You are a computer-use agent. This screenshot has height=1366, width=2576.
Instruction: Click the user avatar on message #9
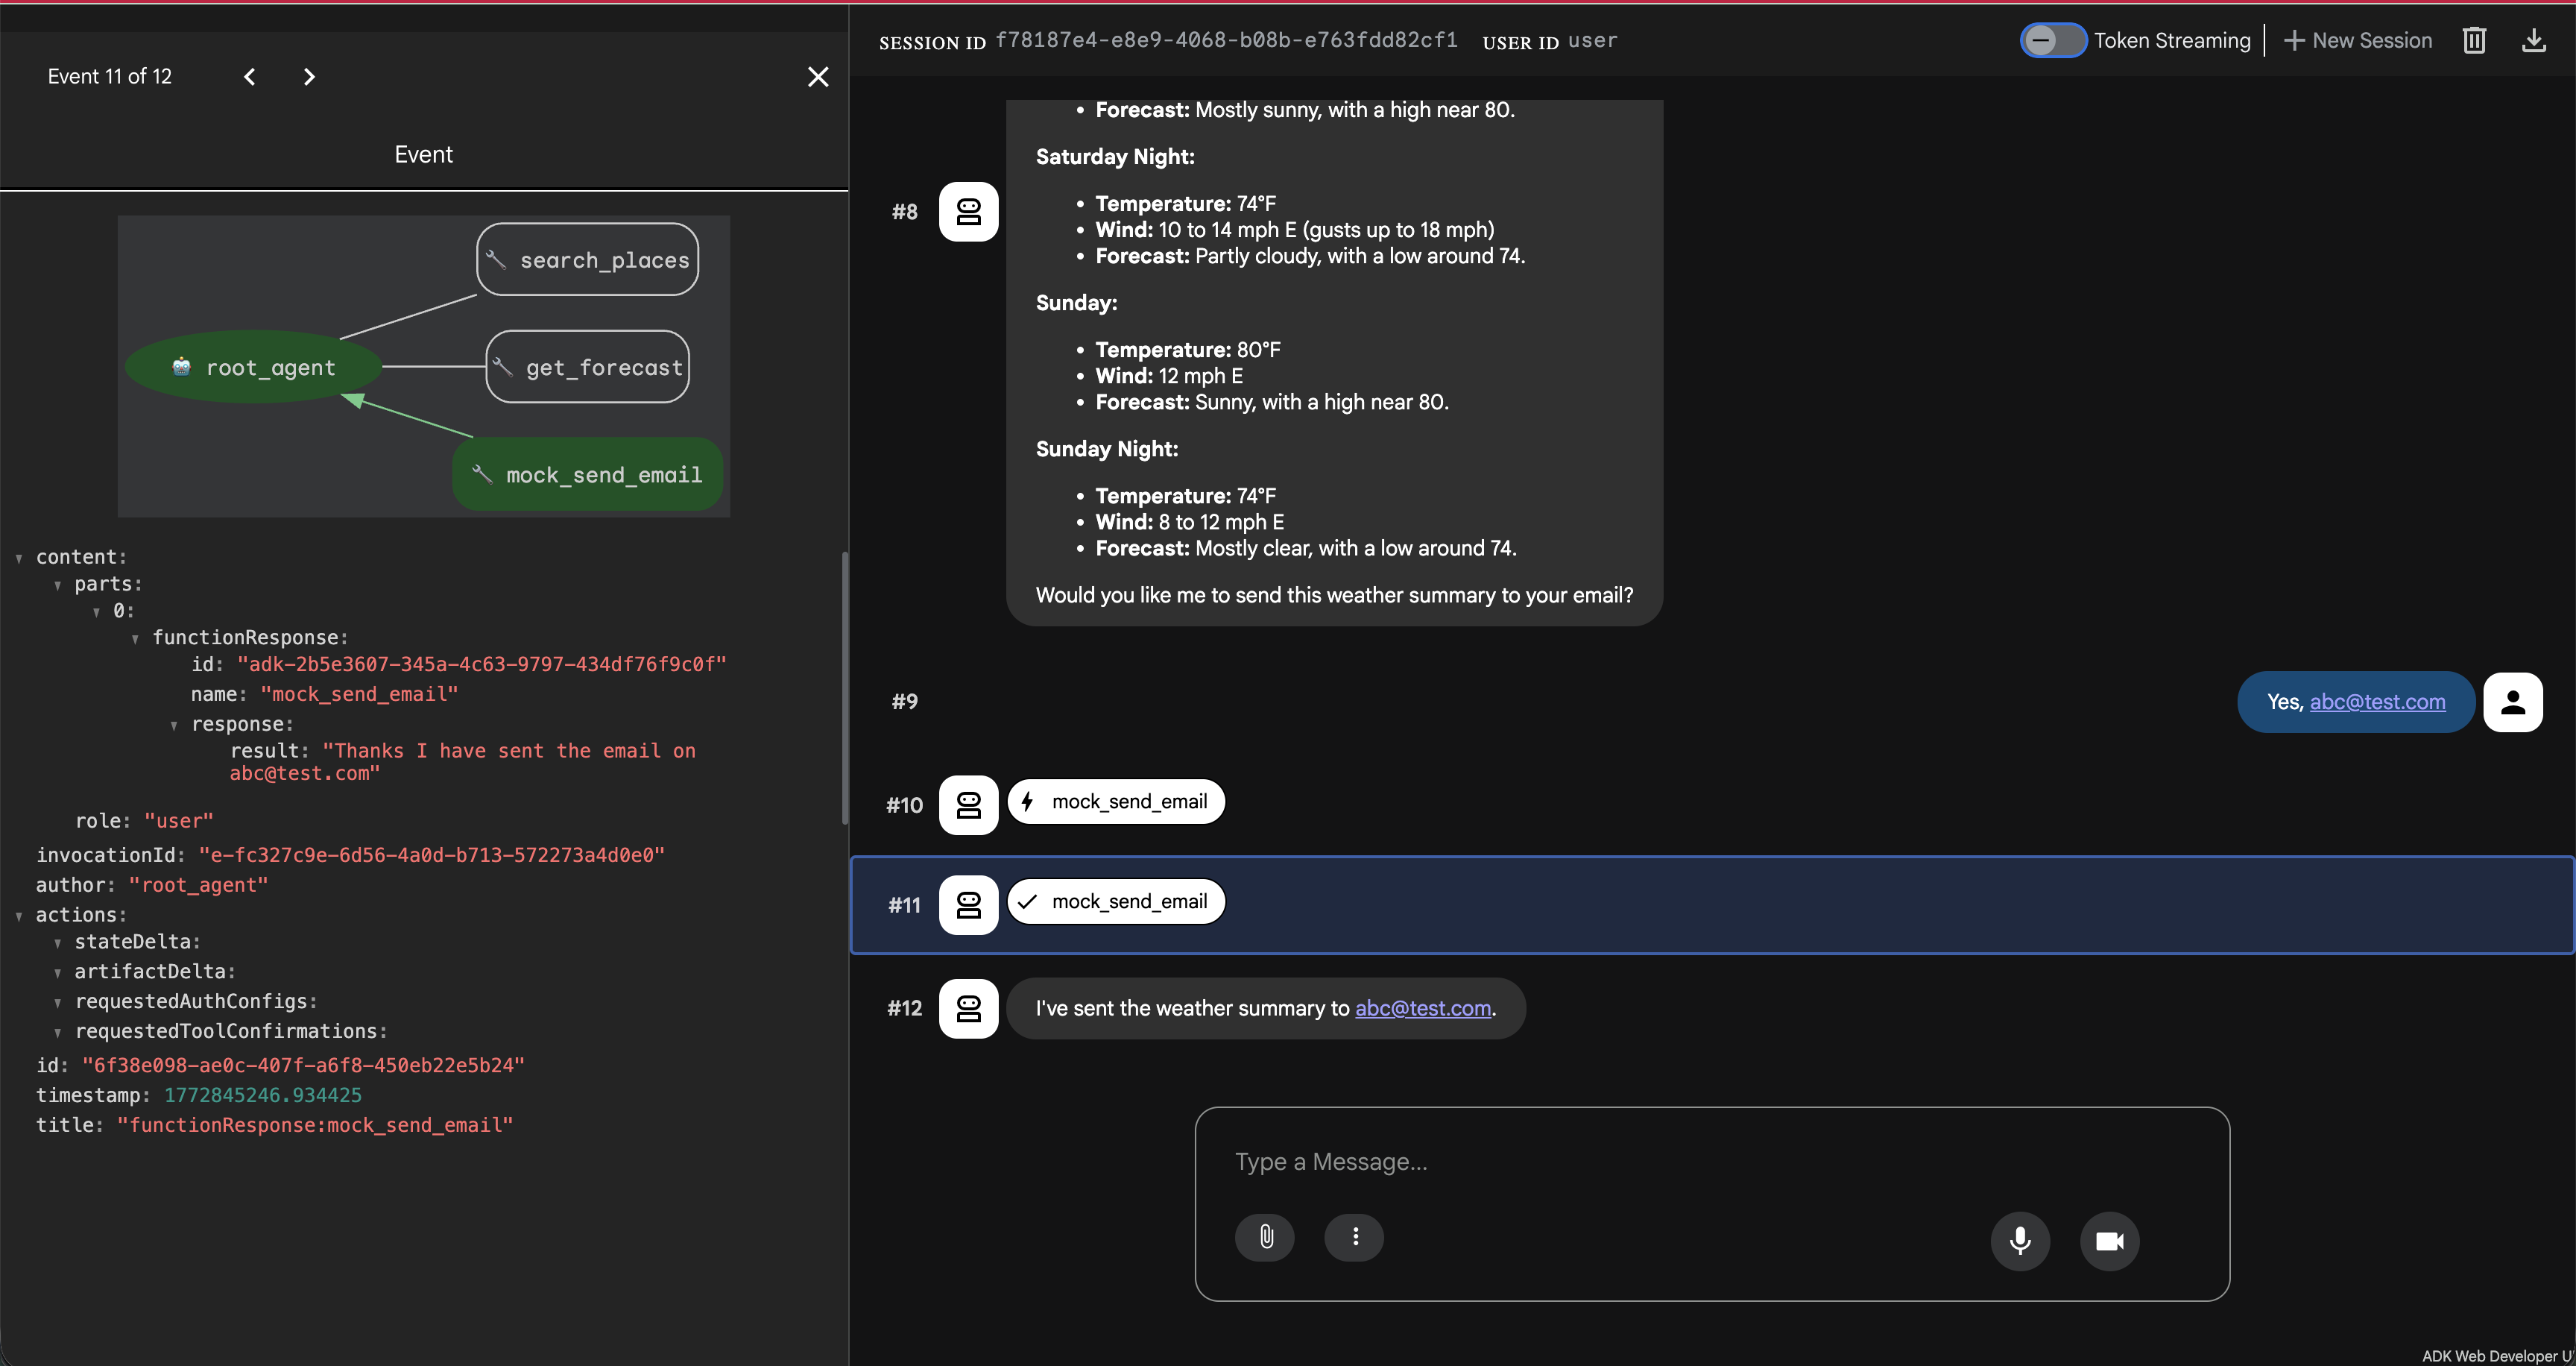[x=2513, y=702]
